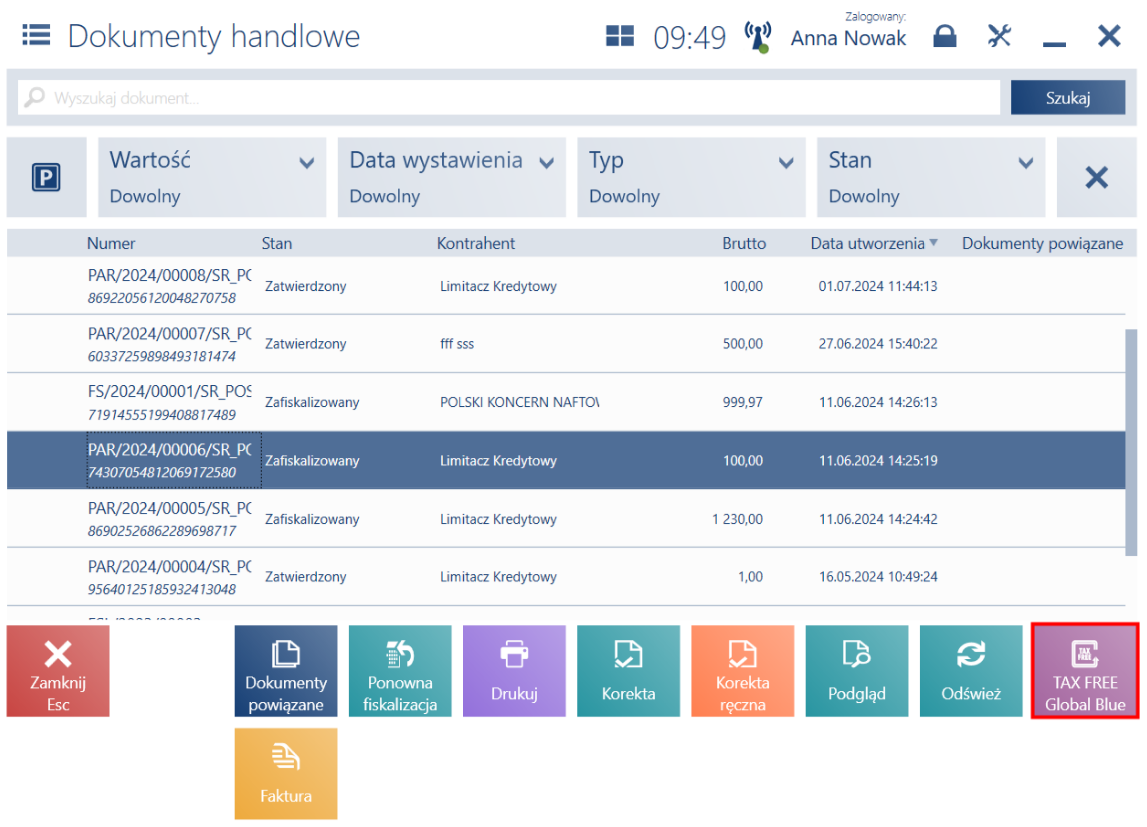
Task: Open the Stan filter dropdown
Action: pyautogui.click(x=930, y=177)
